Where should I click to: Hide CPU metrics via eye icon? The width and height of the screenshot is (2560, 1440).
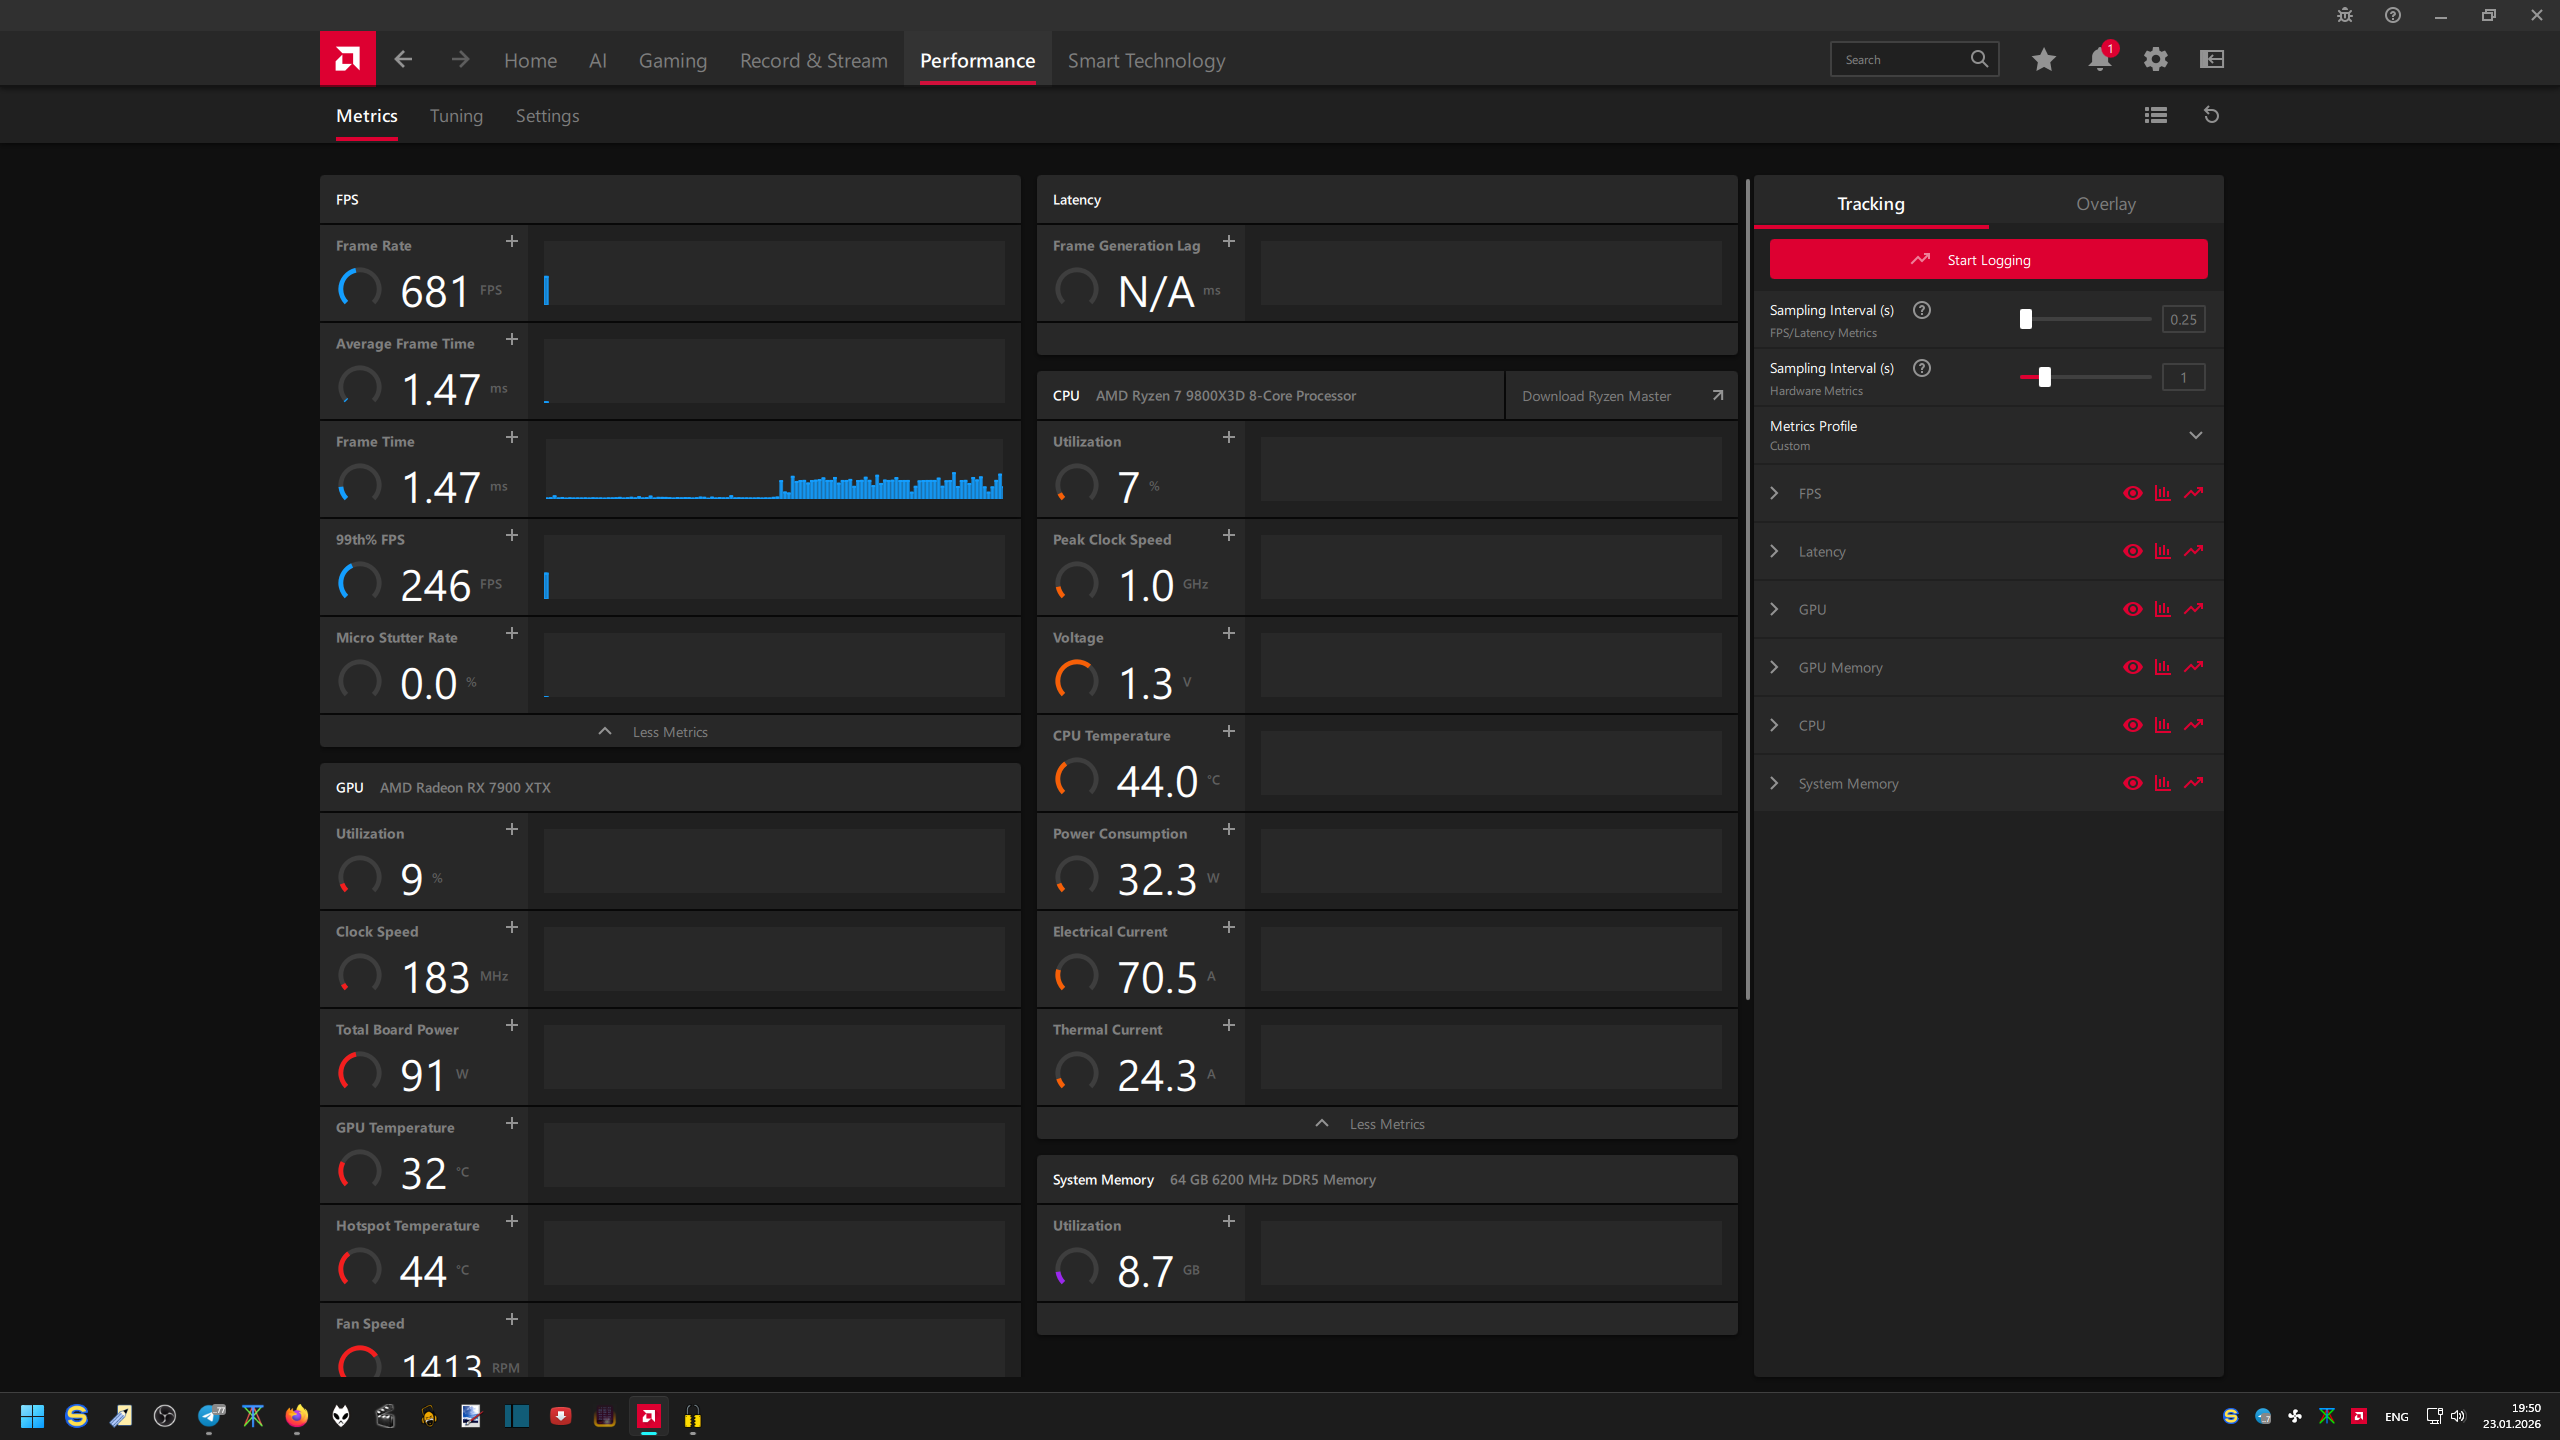(x=2132, y=725)
